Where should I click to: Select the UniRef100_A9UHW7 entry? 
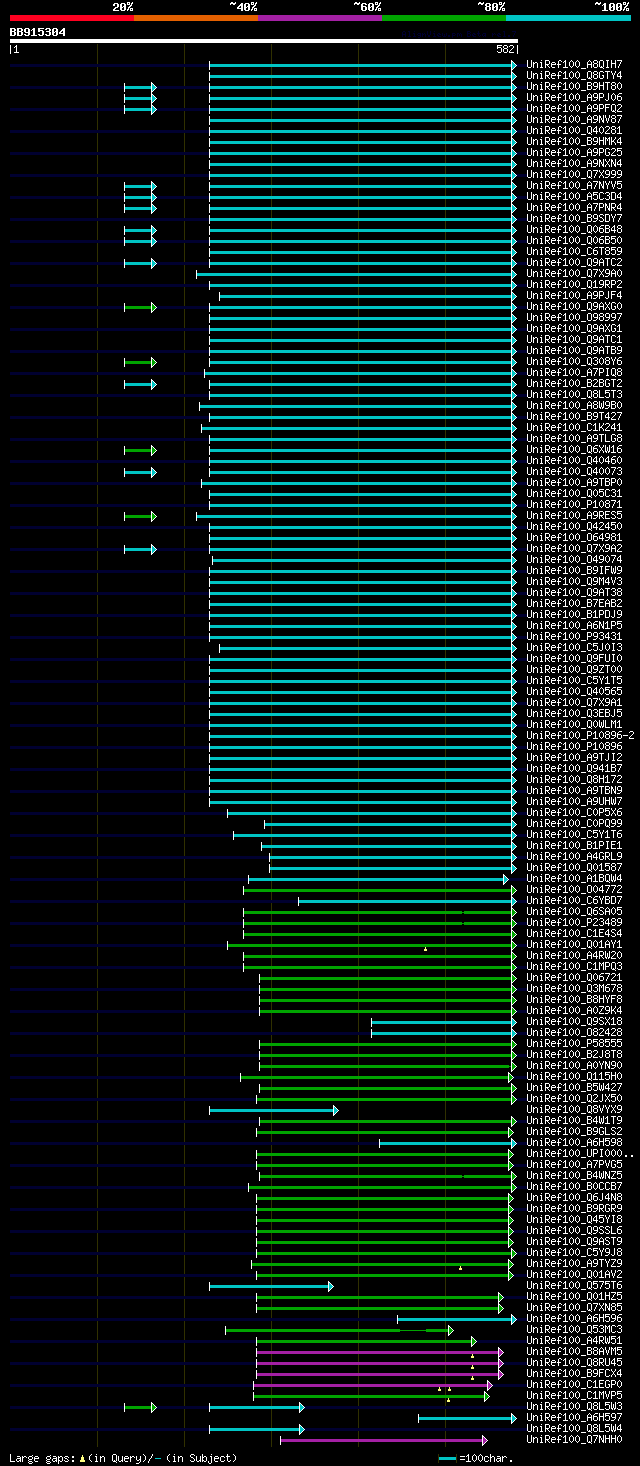coord(574,801)
